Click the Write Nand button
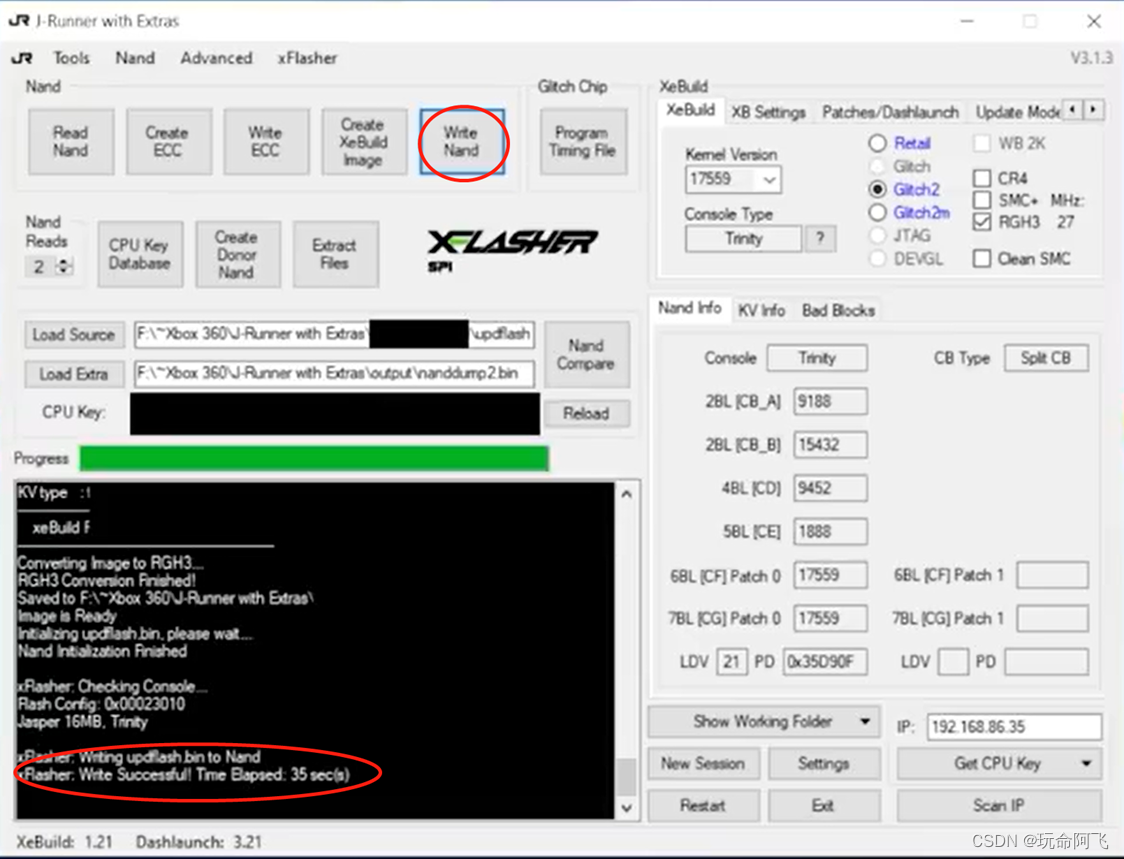The width and height of the screenshot is (1124, 859). coord(462,141)
